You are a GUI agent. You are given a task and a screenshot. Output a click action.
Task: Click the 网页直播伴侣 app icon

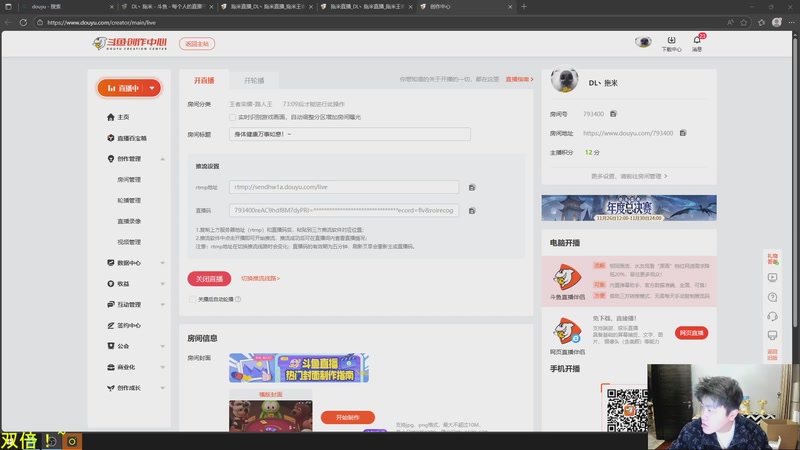coord(567,330)
